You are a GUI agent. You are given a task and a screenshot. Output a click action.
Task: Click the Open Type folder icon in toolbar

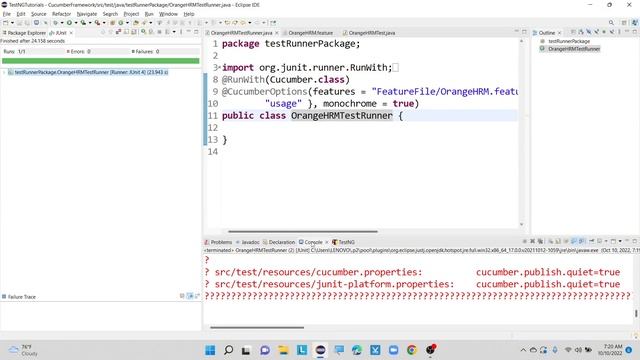[136, 23]
